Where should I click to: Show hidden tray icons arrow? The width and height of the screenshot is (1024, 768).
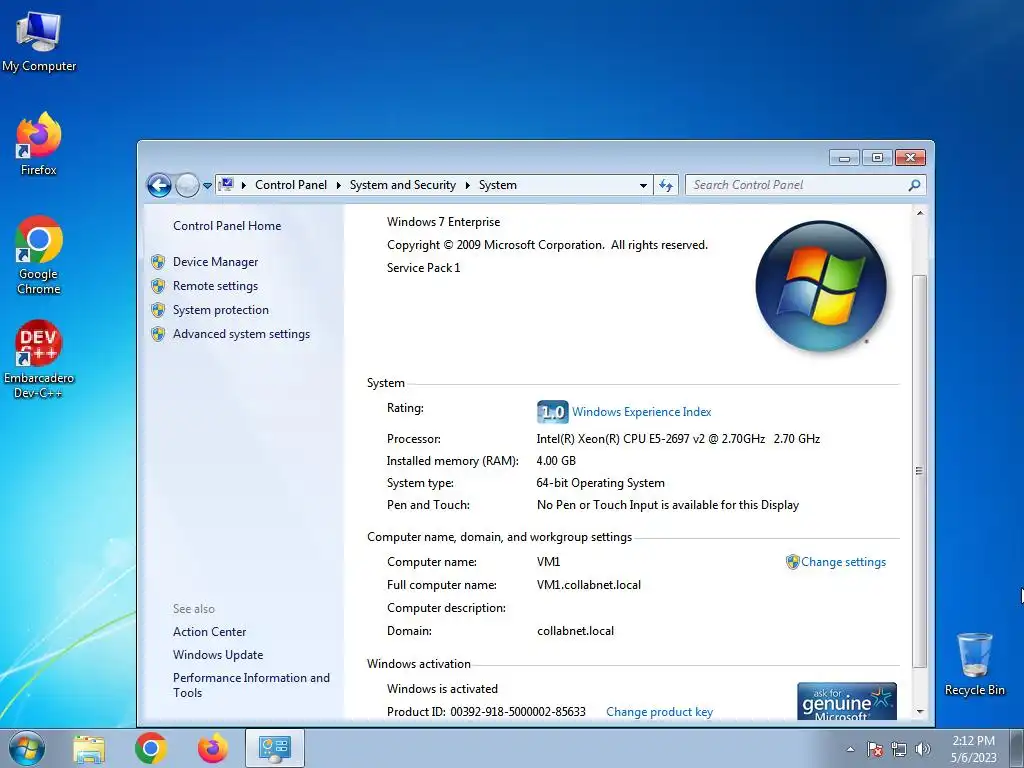[850, 749]
